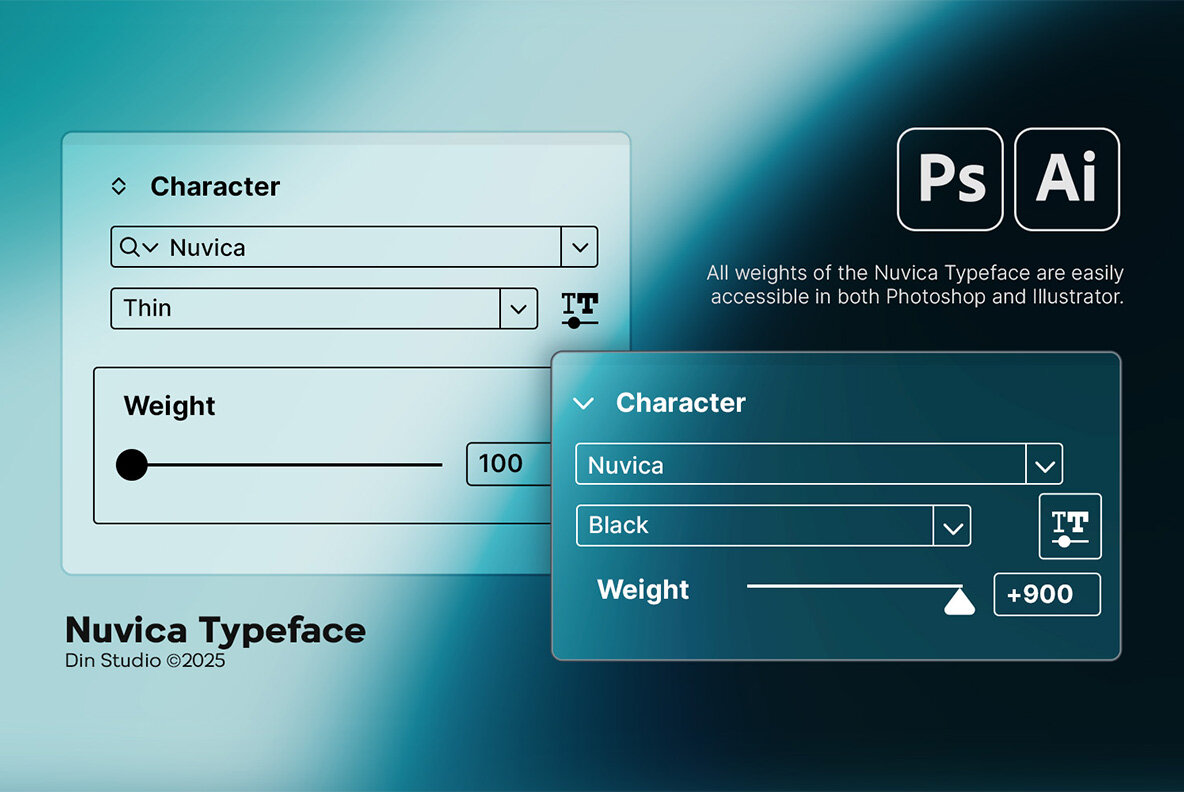The height and width of the screenshot is (792, 1184).
Task: Click the Illustrator Ai app icon
Action: point(1066,180)
